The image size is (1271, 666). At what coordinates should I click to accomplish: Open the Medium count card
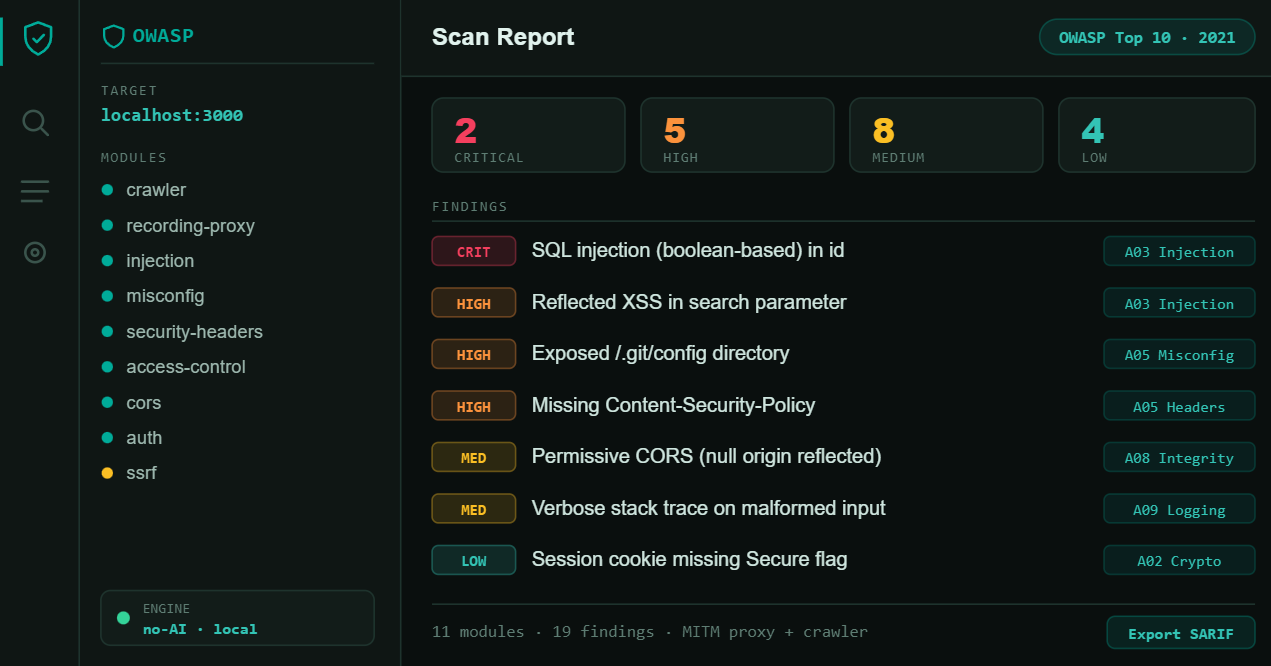(x=946, y=135)
